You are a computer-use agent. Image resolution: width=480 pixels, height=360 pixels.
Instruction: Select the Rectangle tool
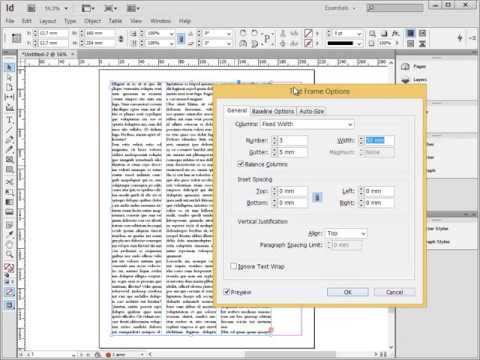[x=9, y=170]
